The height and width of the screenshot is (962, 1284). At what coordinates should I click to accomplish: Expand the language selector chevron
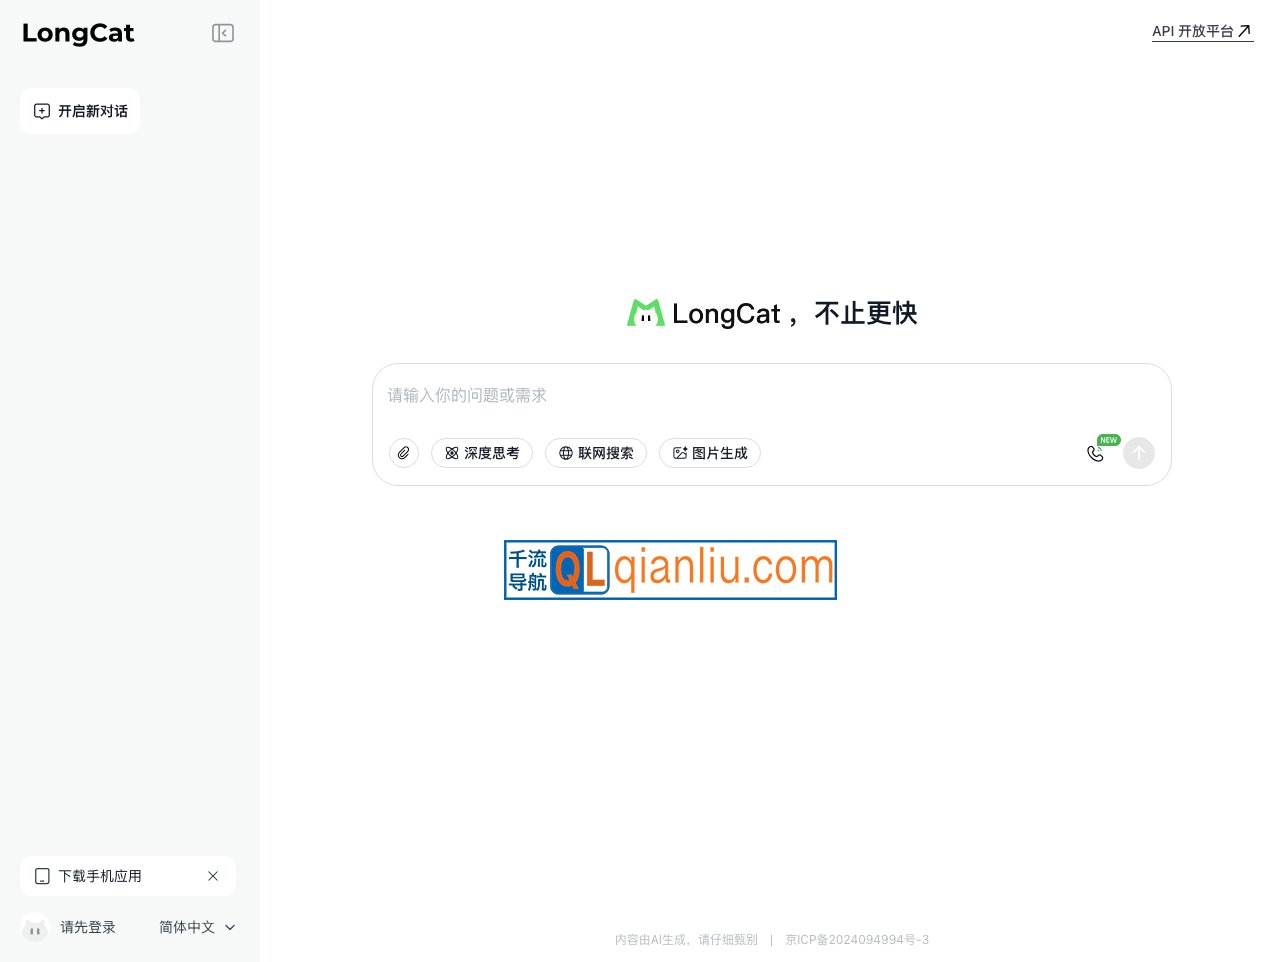230,927
